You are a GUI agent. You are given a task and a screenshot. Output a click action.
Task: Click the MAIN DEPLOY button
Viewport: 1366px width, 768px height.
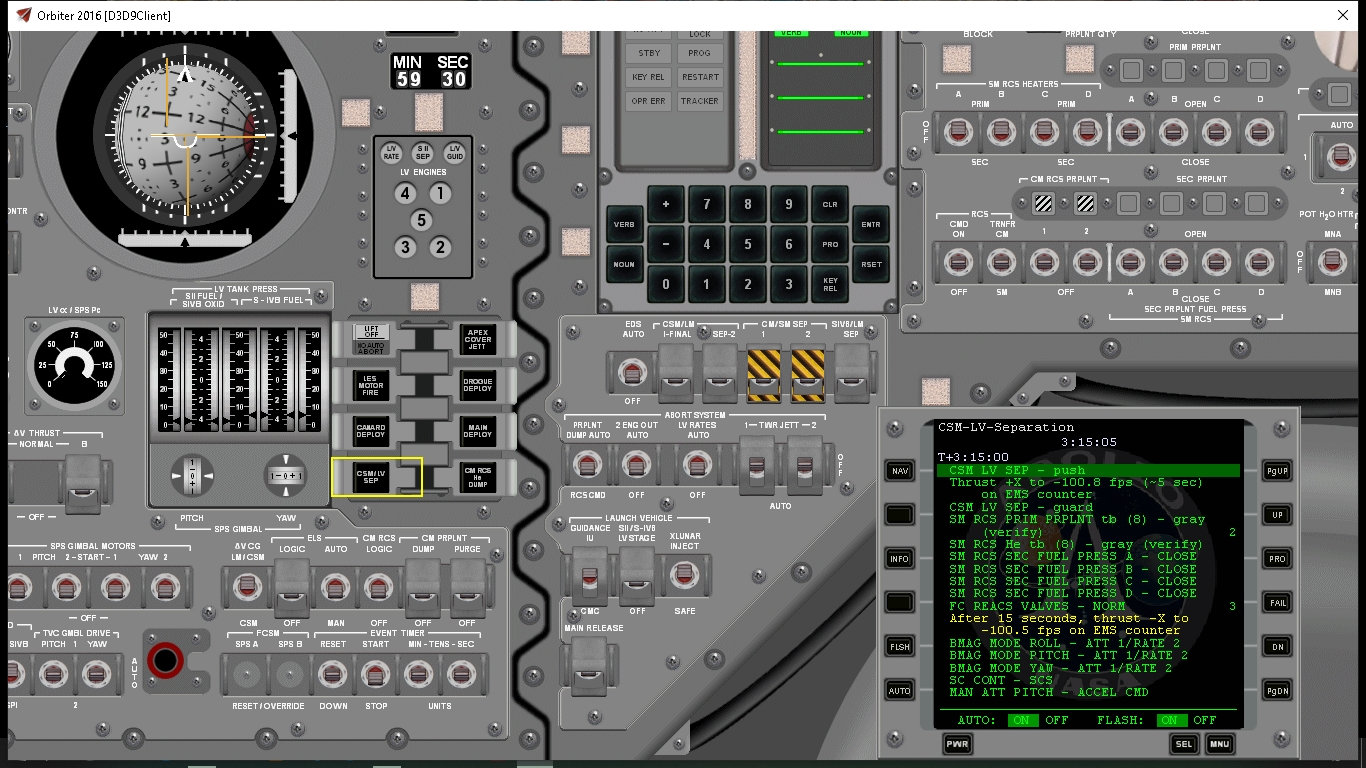pyautogui.click(x=478, y=430)
